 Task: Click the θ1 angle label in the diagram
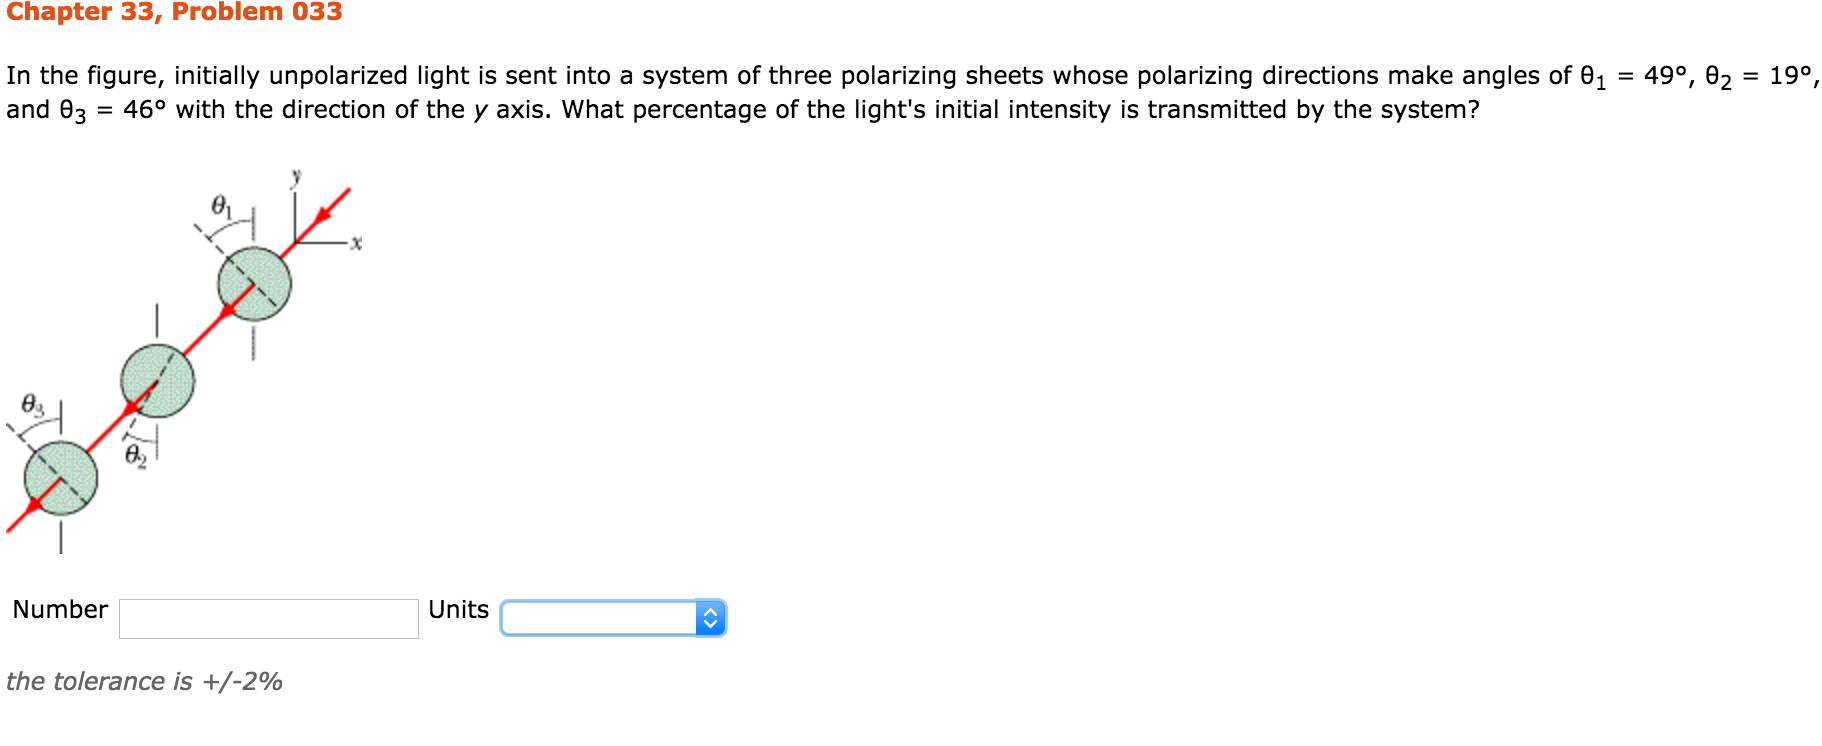tap(220, 206)
